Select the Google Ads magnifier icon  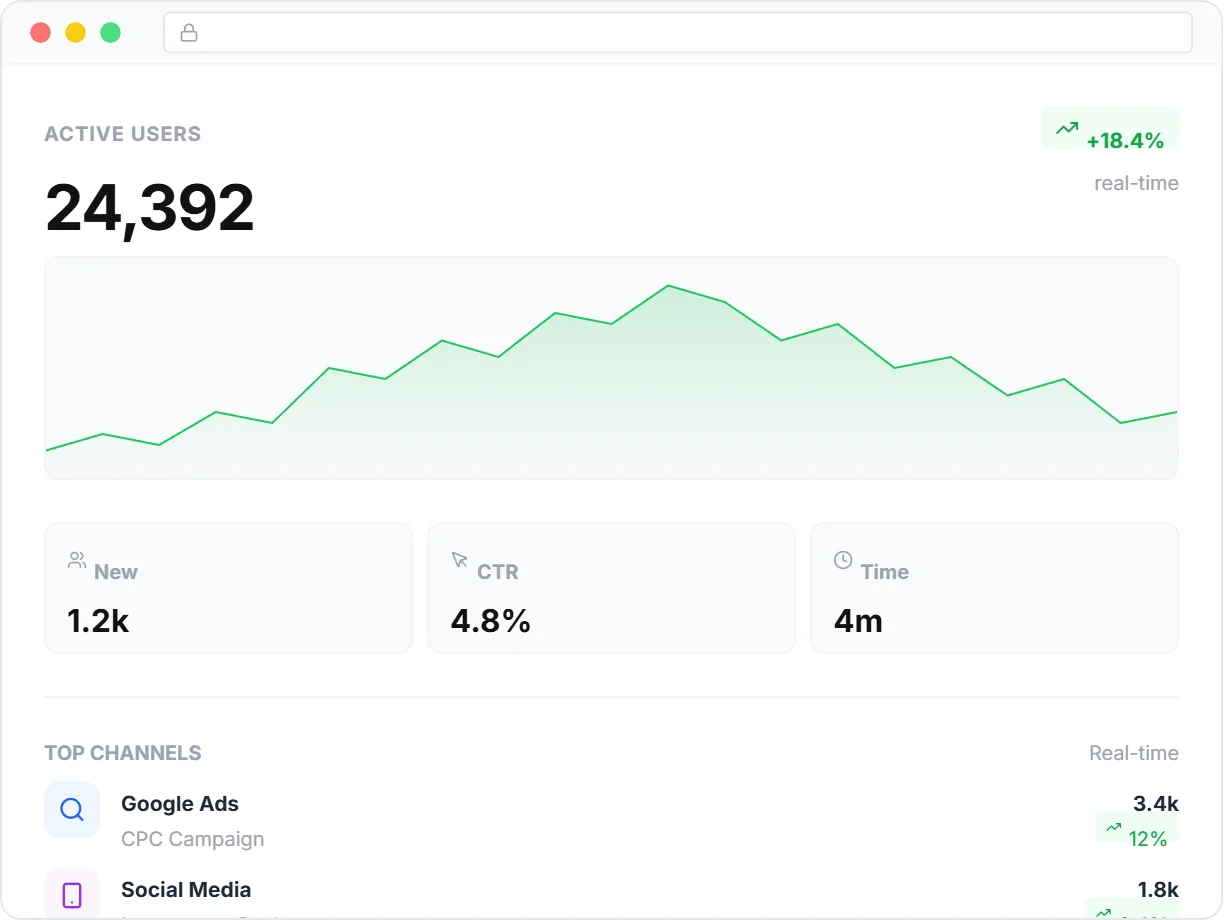[x=72, y=809]
